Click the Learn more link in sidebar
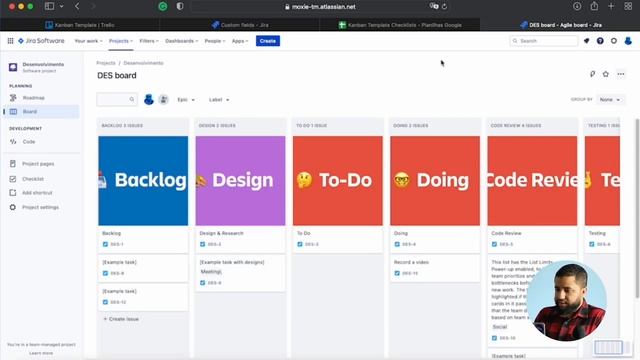The width and height of the screenshot is (640, 360). [41, 353]
